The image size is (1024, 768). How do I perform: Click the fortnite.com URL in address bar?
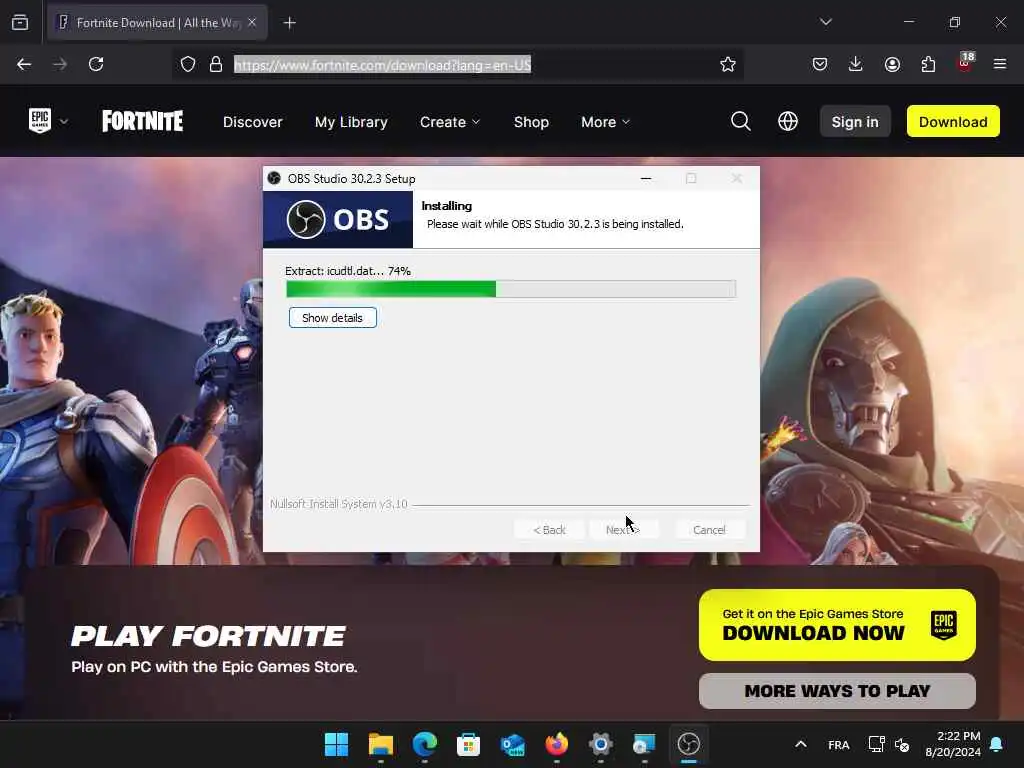(383, 65)
